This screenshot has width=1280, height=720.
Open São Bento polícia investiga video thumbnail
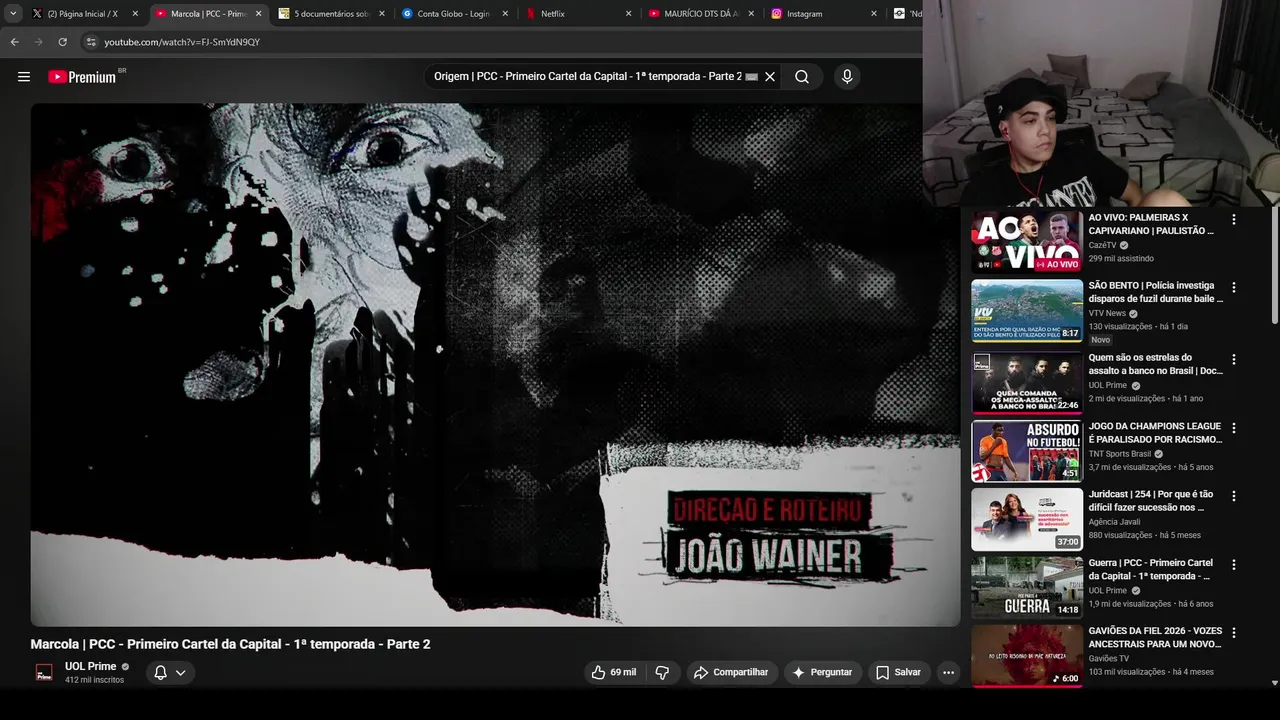pos(1027,311)
